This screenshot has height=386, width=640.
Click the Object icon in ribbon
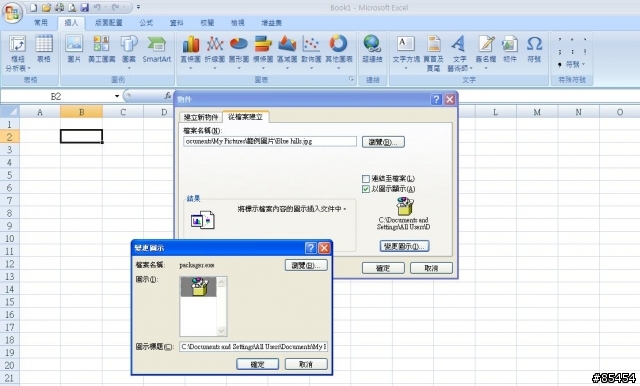tap(510, 49)
